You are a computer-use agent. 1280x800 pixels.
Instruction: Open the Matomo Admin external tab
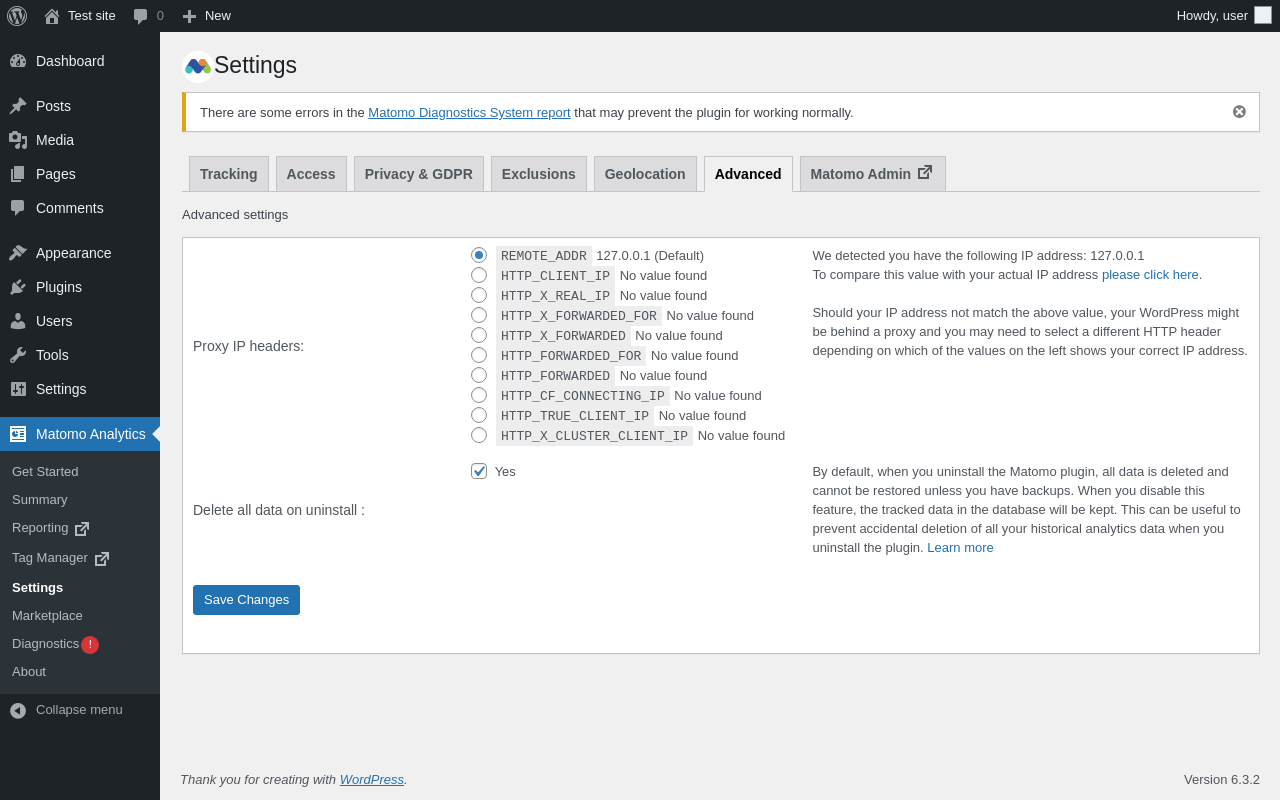(872, 174)
